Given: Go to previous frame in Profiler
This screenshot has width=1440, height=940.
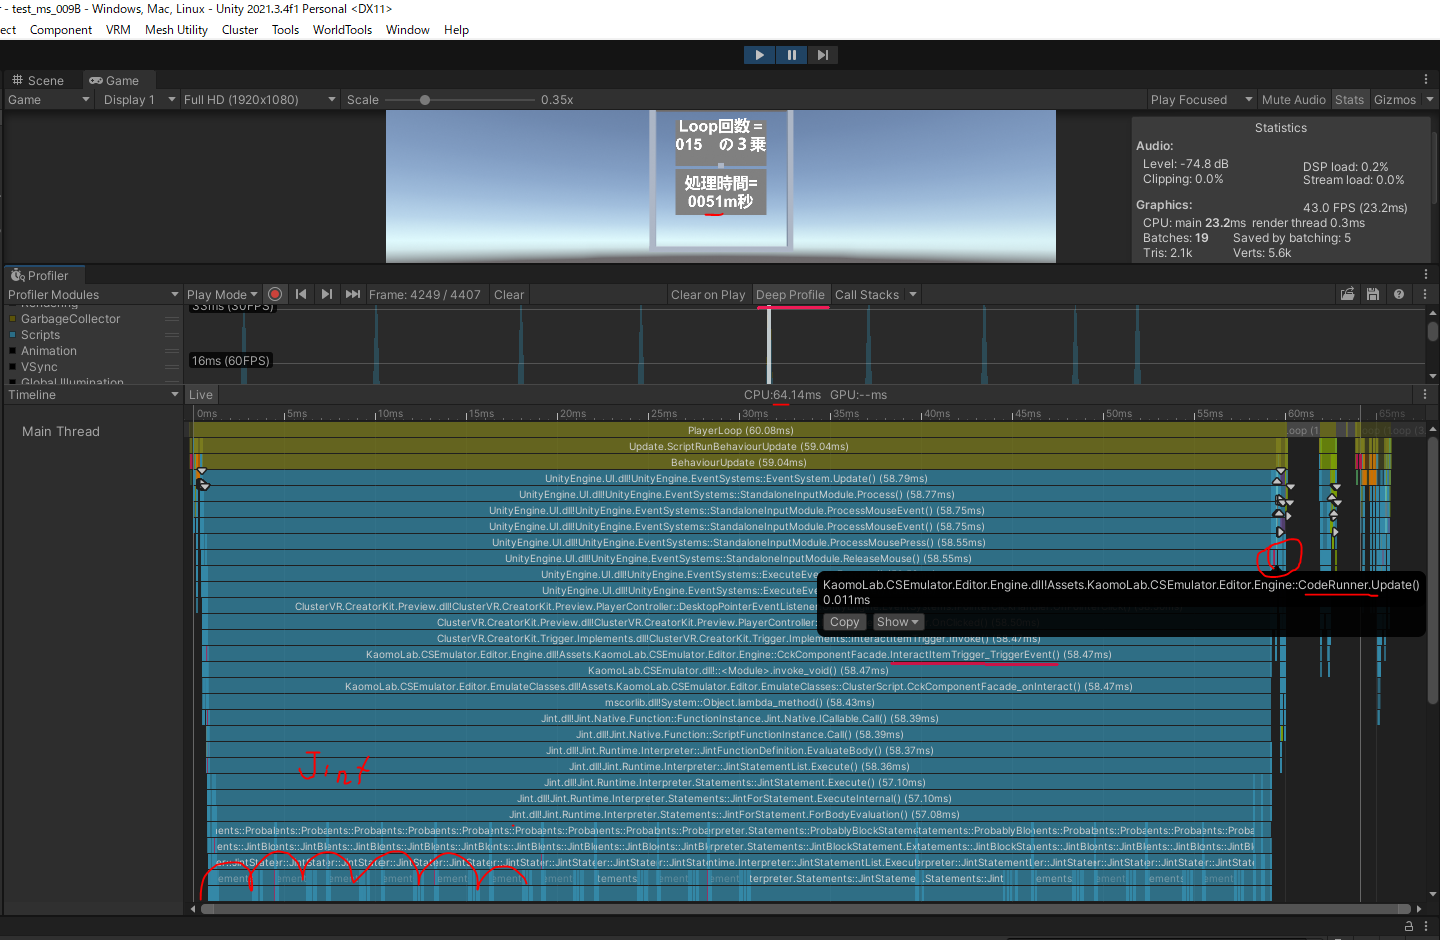Looking at the screenshot, I should 301,294.
